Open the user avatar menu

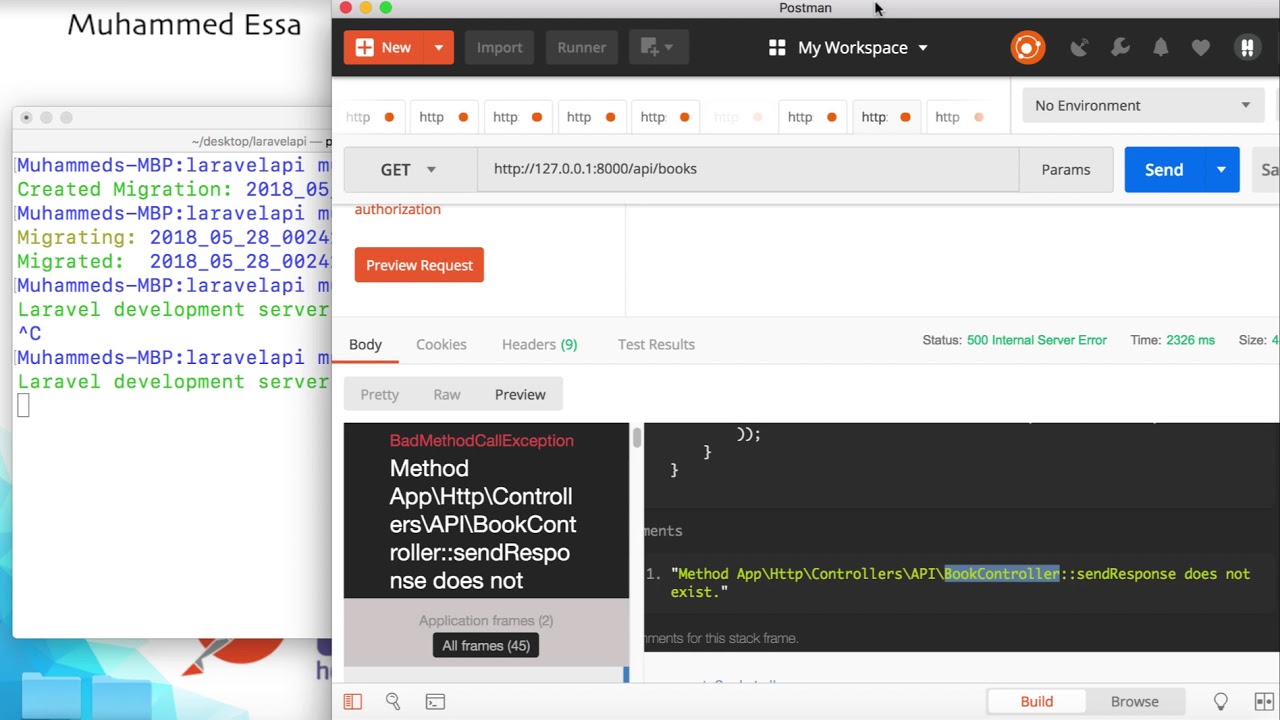1247,47
